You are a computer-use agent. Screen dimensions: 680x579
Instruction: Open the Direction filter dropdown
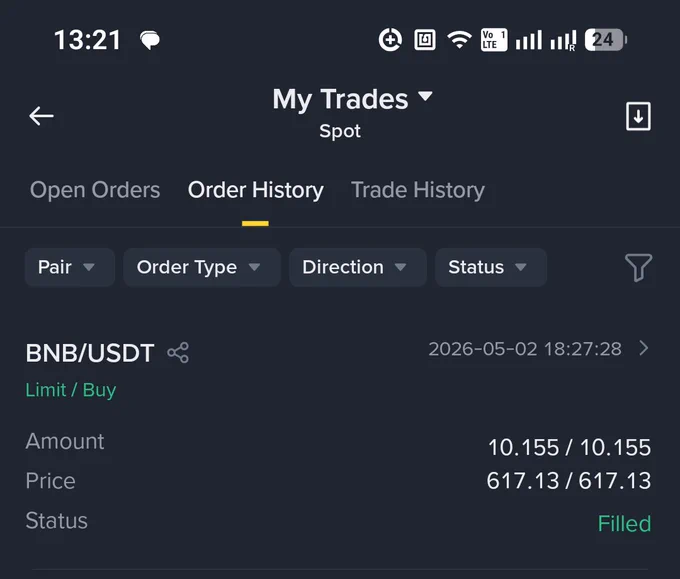[x=358, y=267]
